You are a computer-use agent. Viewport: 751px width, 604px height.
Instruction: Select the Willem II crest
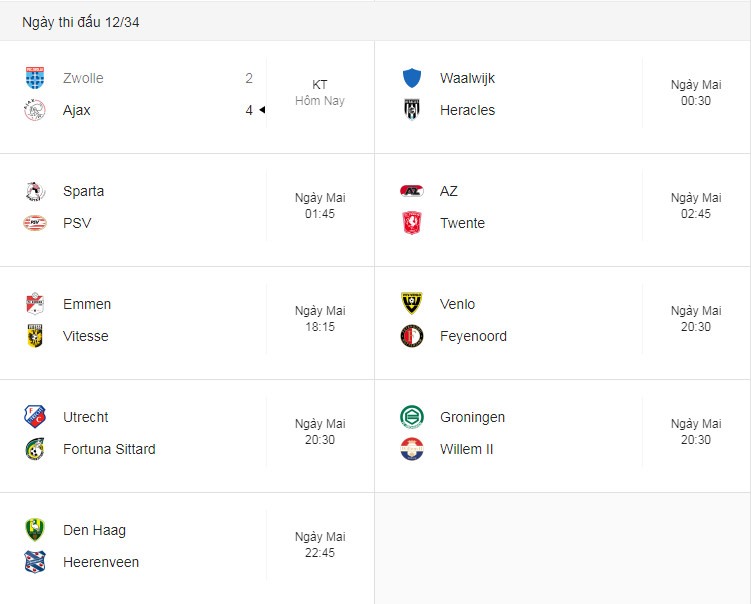tap(412, 449)
